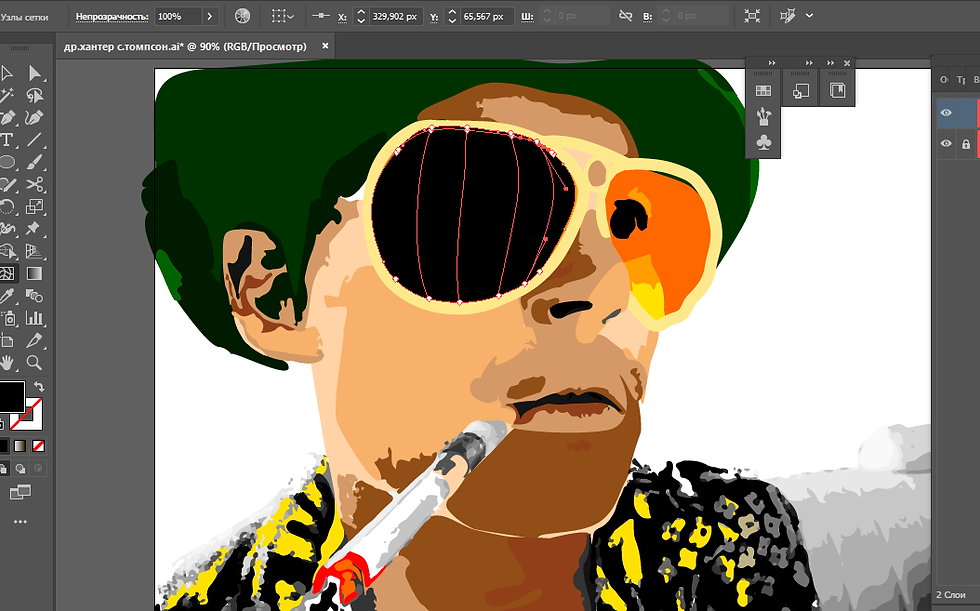980x611 pixels.
Task: Pick the Puppet Warp pin tool
Action: point(35,229)
